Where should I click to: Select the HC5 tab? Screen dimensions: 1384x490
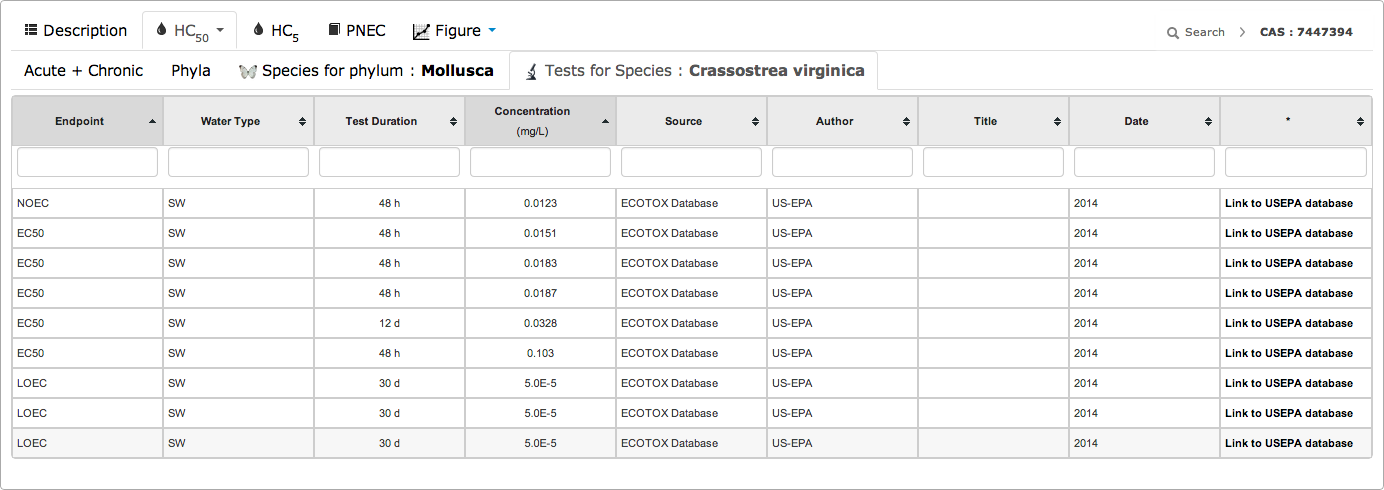click(276, 31)
